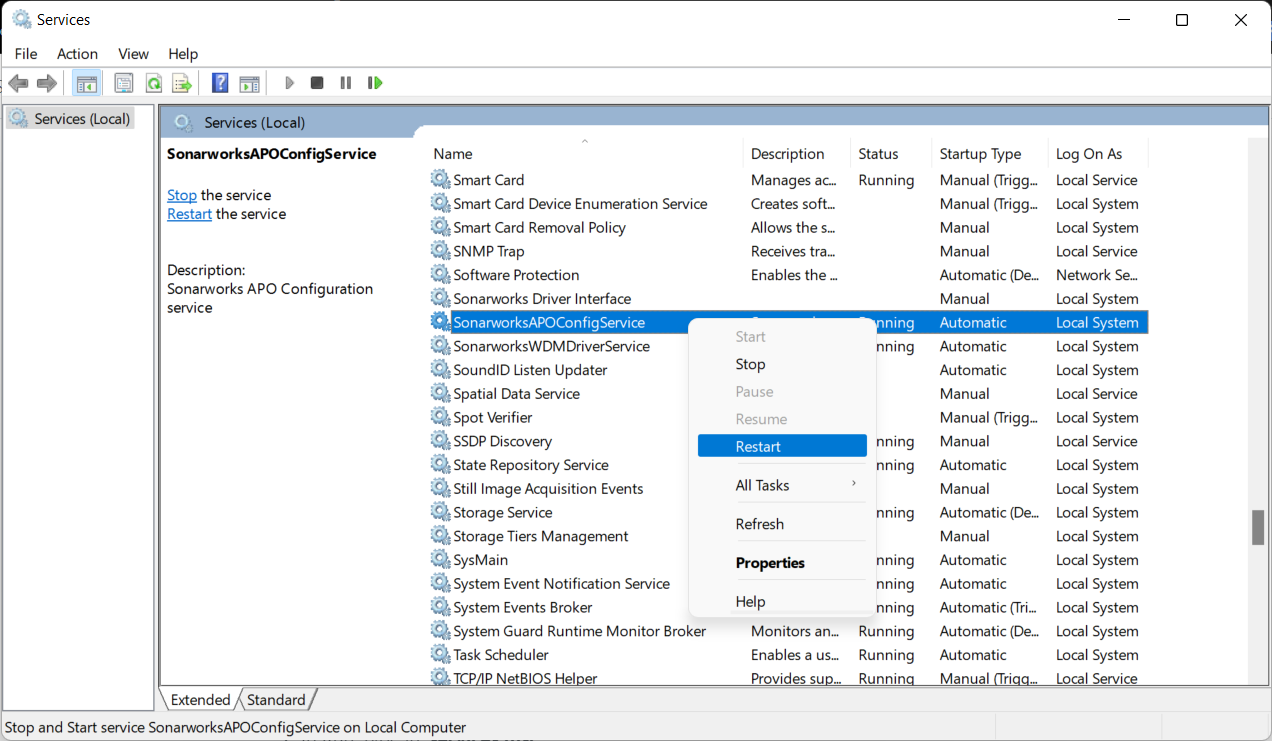Sort by the Log On As column header

(1098, 154)
